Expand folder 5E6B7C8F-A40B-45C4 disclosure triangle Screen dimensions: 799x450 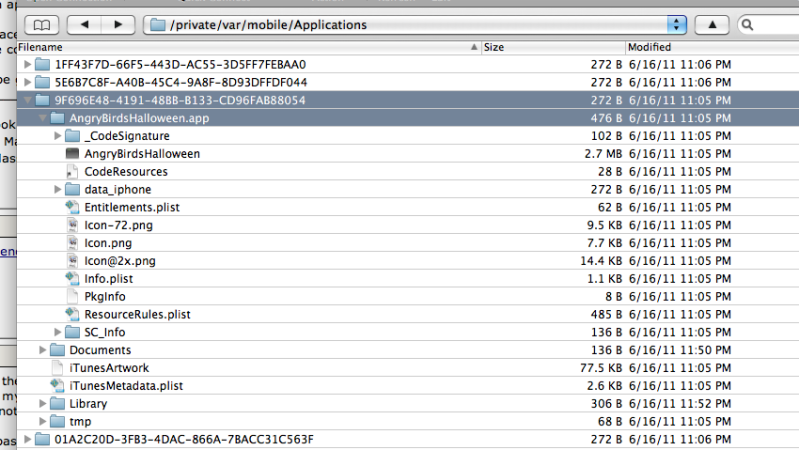point(28,82)
